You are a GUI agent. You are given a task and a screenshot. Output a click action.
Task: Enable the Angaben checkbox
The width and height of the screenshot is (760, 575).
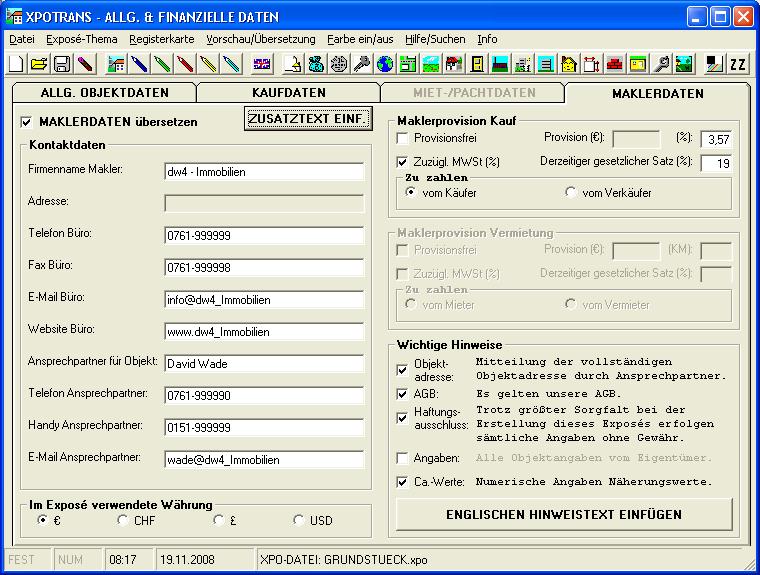tap(402, 458)
